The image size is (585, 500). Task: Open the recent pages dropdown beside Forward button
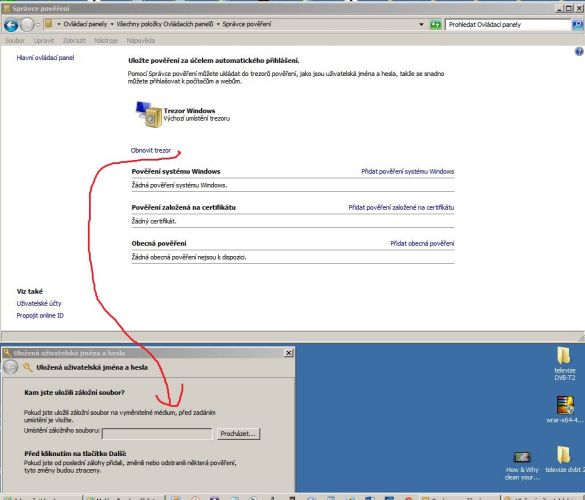[37, 25]
